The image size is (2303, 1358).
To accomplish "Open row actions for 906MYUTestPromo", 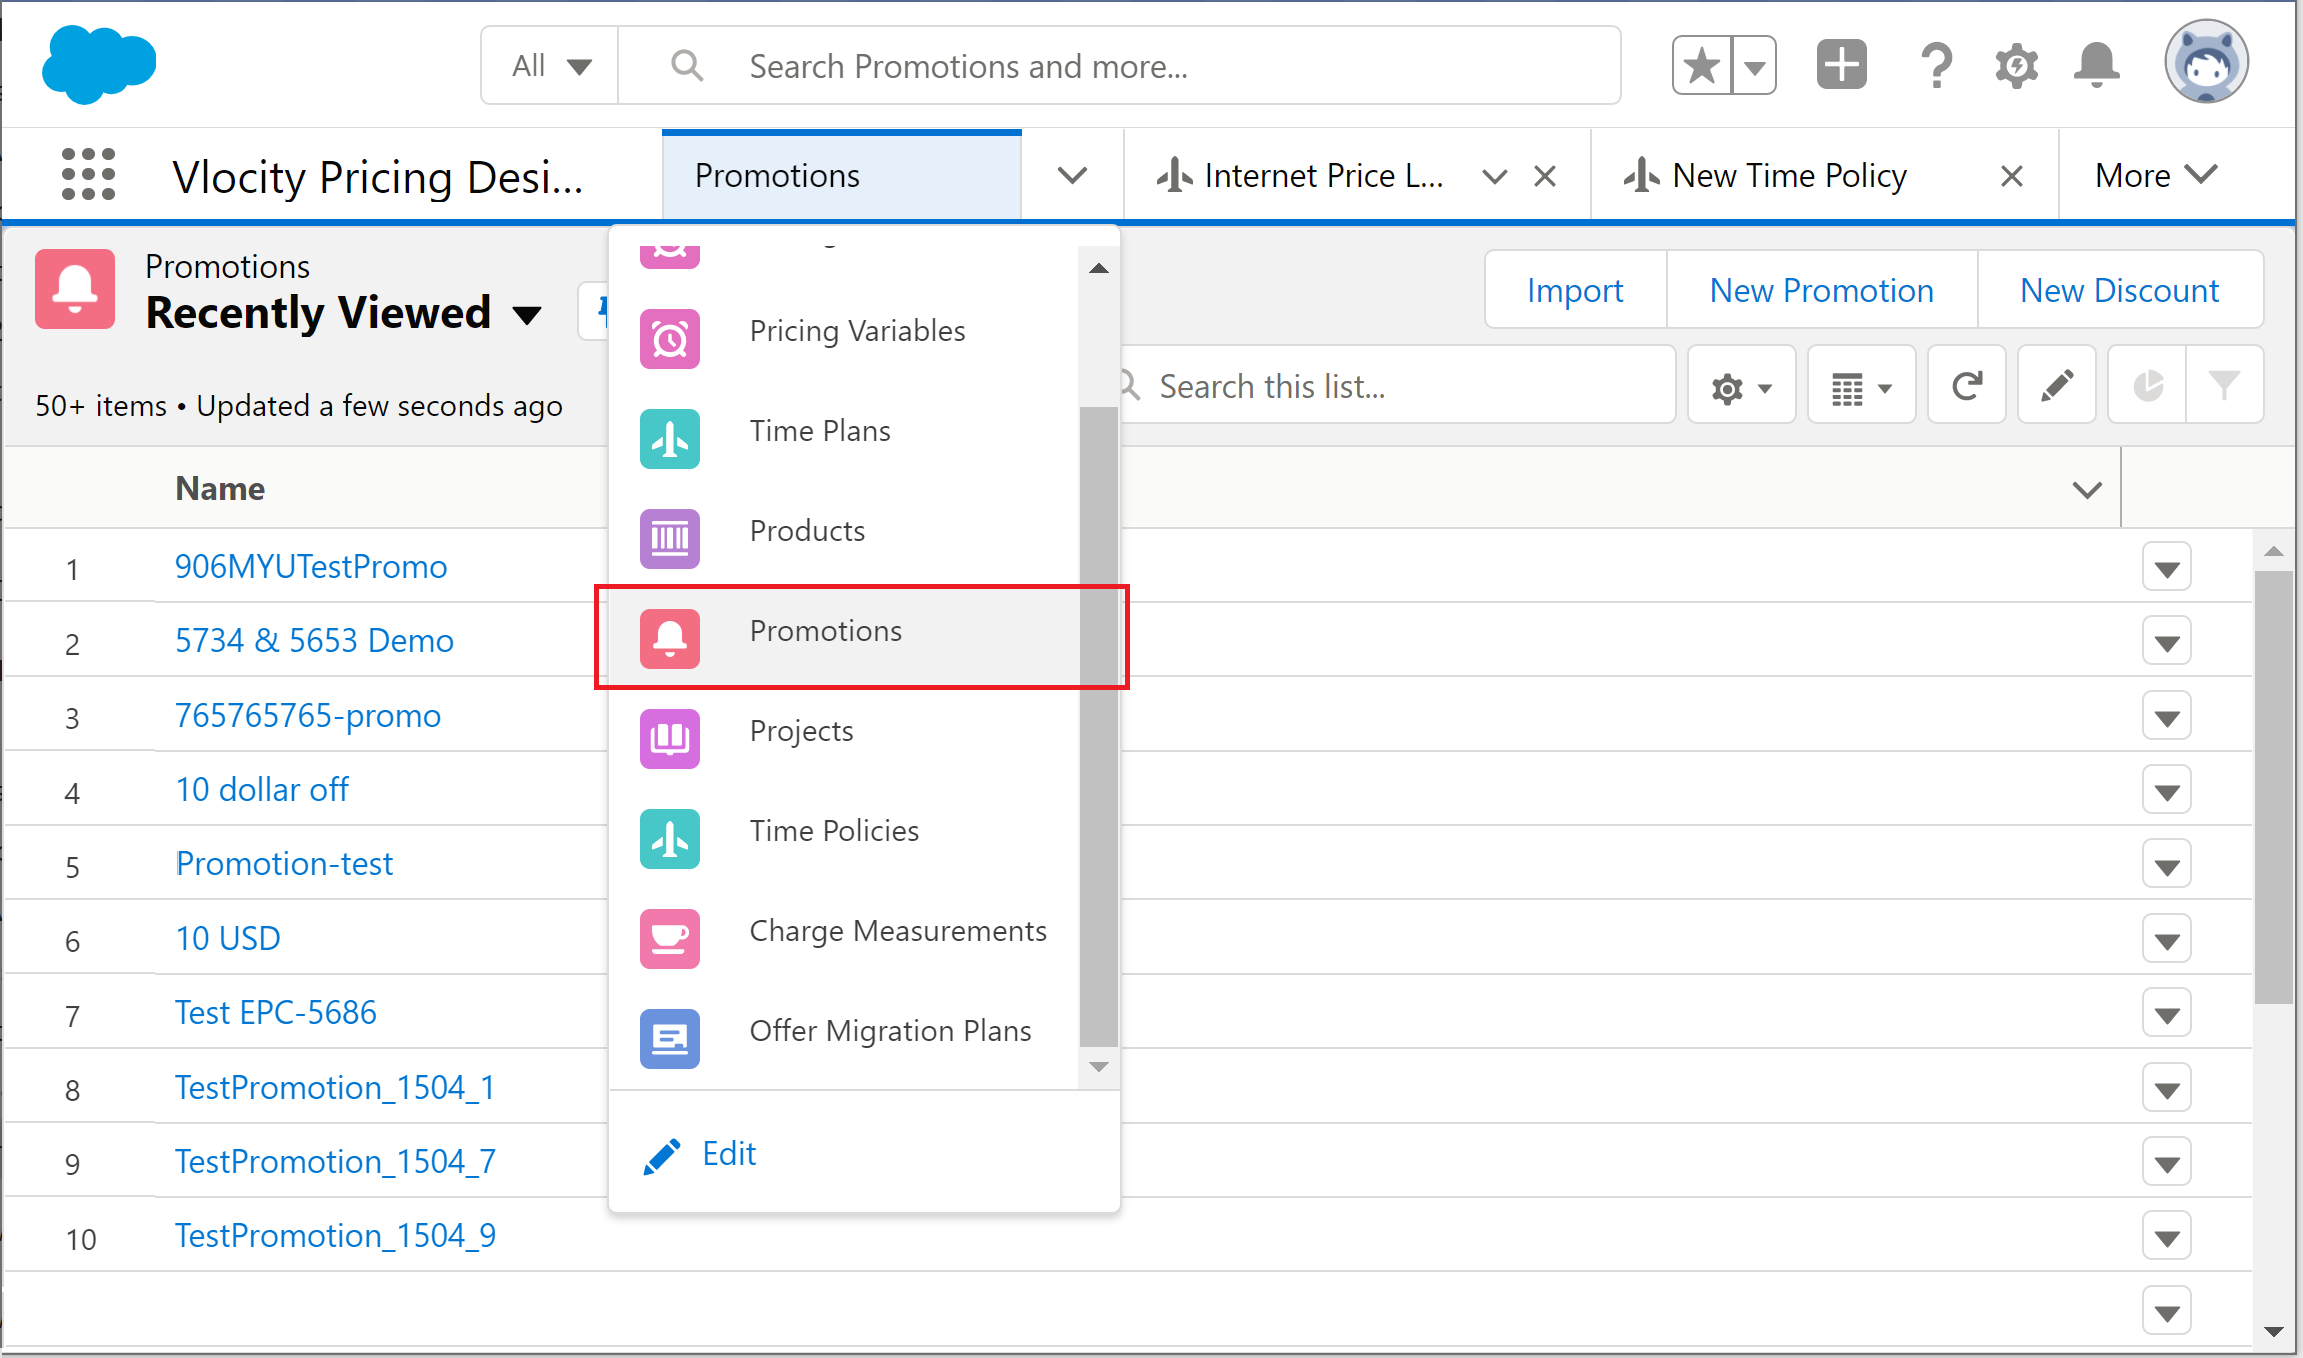I will [2166, 568].
